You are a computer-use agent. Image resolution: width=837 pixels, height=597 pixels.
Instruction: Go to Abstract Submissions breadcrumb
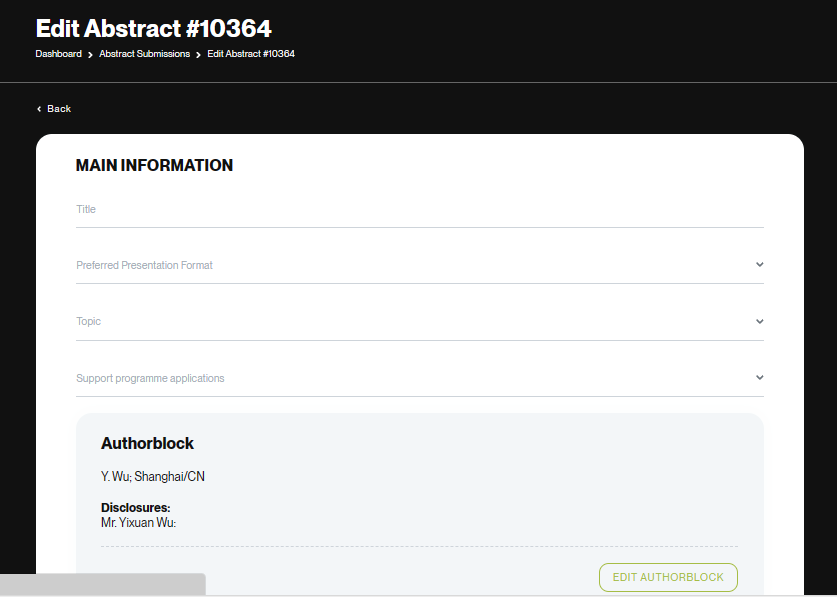pyautogui.click(x=144, y=54)
